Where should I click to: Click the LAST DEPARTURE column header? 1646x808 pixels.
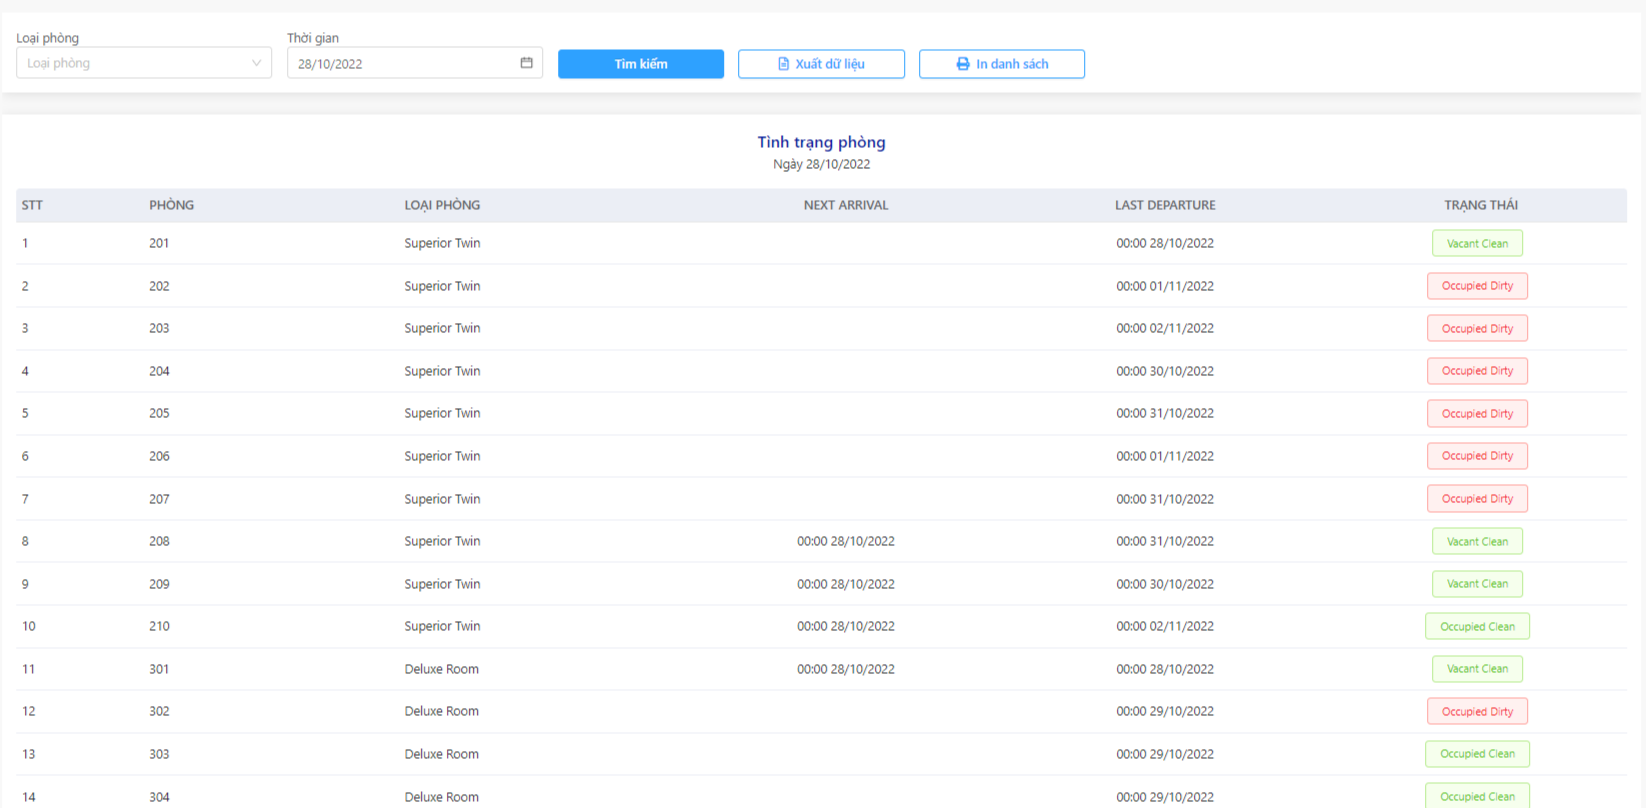[1165, 205]
